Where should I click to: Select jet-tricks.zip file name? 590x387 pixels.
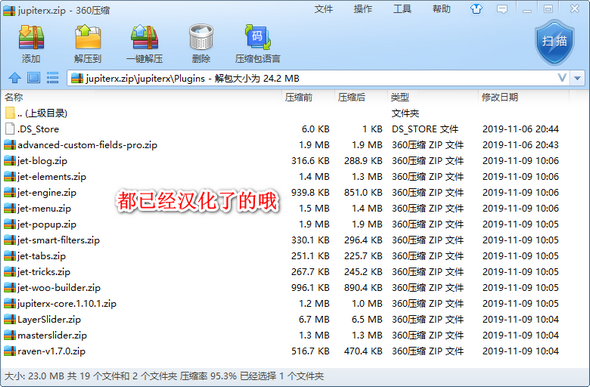(44, 272)
